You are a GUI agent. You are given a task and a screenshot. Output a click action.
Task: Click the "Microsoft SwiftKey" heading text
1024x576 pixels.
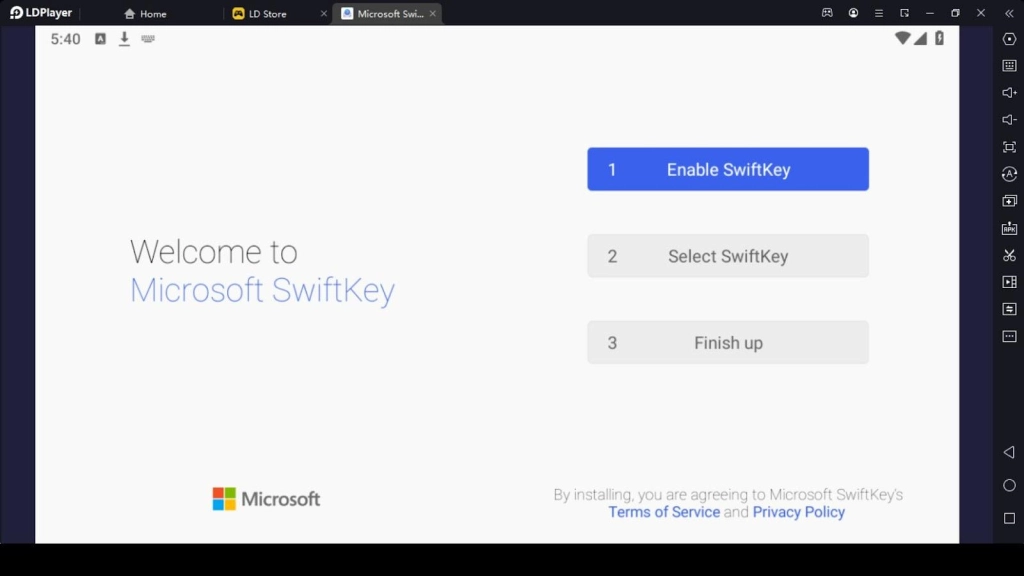(x=262, y=290)
